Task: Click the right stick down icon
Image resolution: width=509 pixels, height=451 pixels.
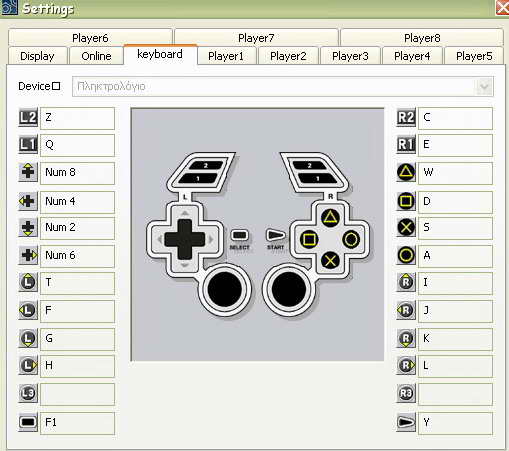Action: pos(406,338)
